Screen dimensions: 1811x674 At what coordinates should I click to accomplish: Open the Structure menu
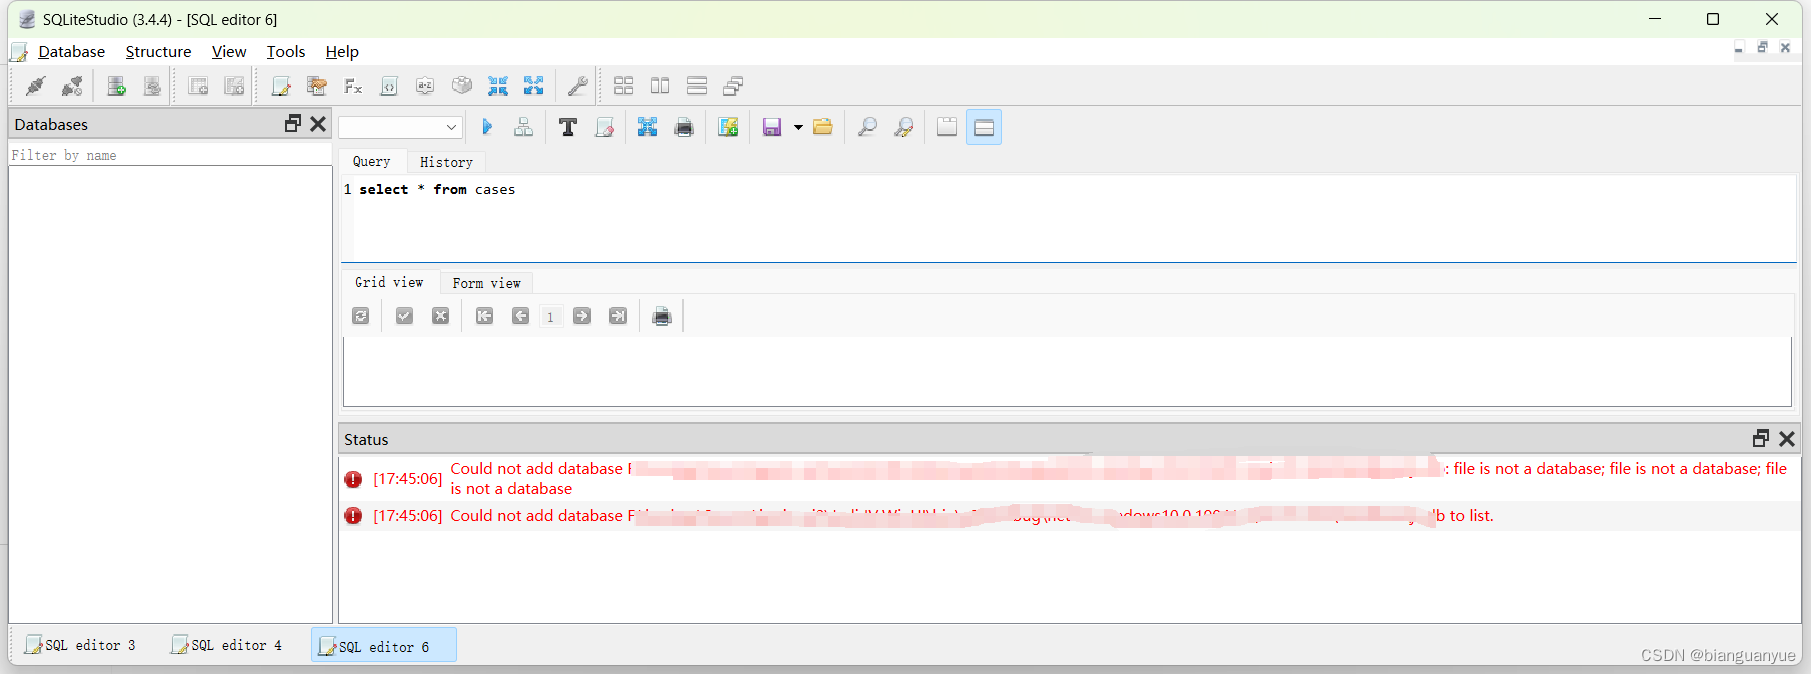158,52
